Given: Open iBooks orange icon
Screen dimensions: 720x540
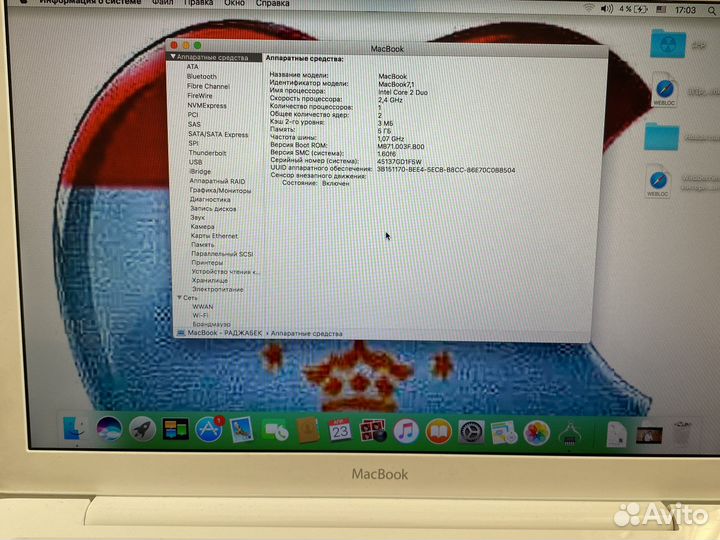Looking at the screenshot, I should 439,432.
